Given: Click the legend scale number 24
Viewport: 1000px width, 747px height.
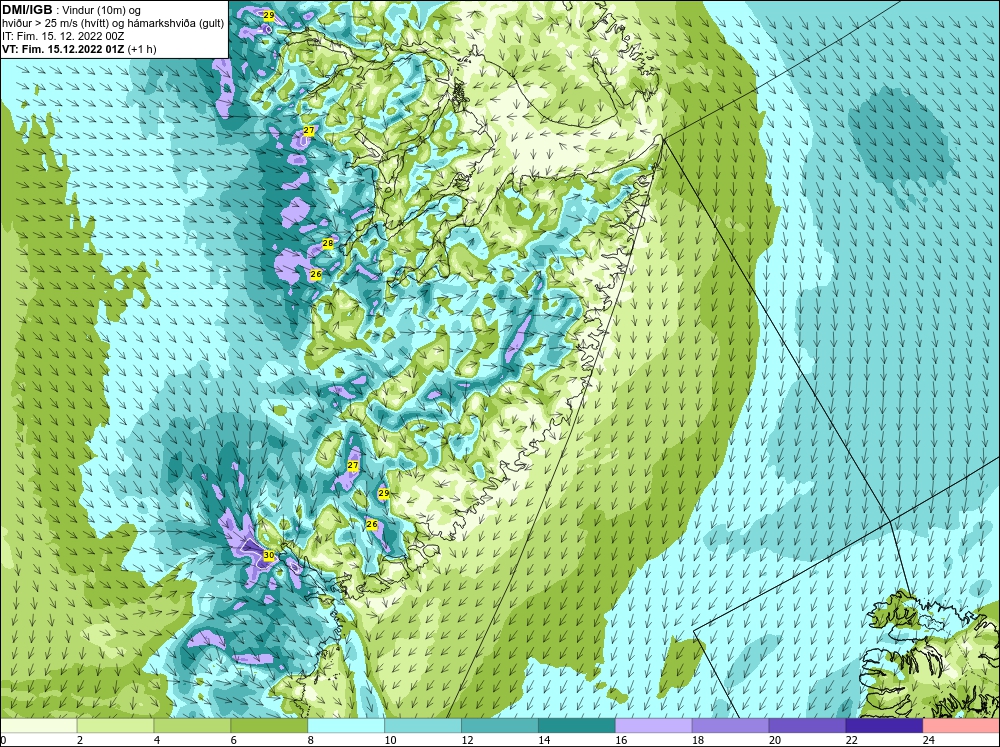Looking at the screenshot, I should click(929, 740).
